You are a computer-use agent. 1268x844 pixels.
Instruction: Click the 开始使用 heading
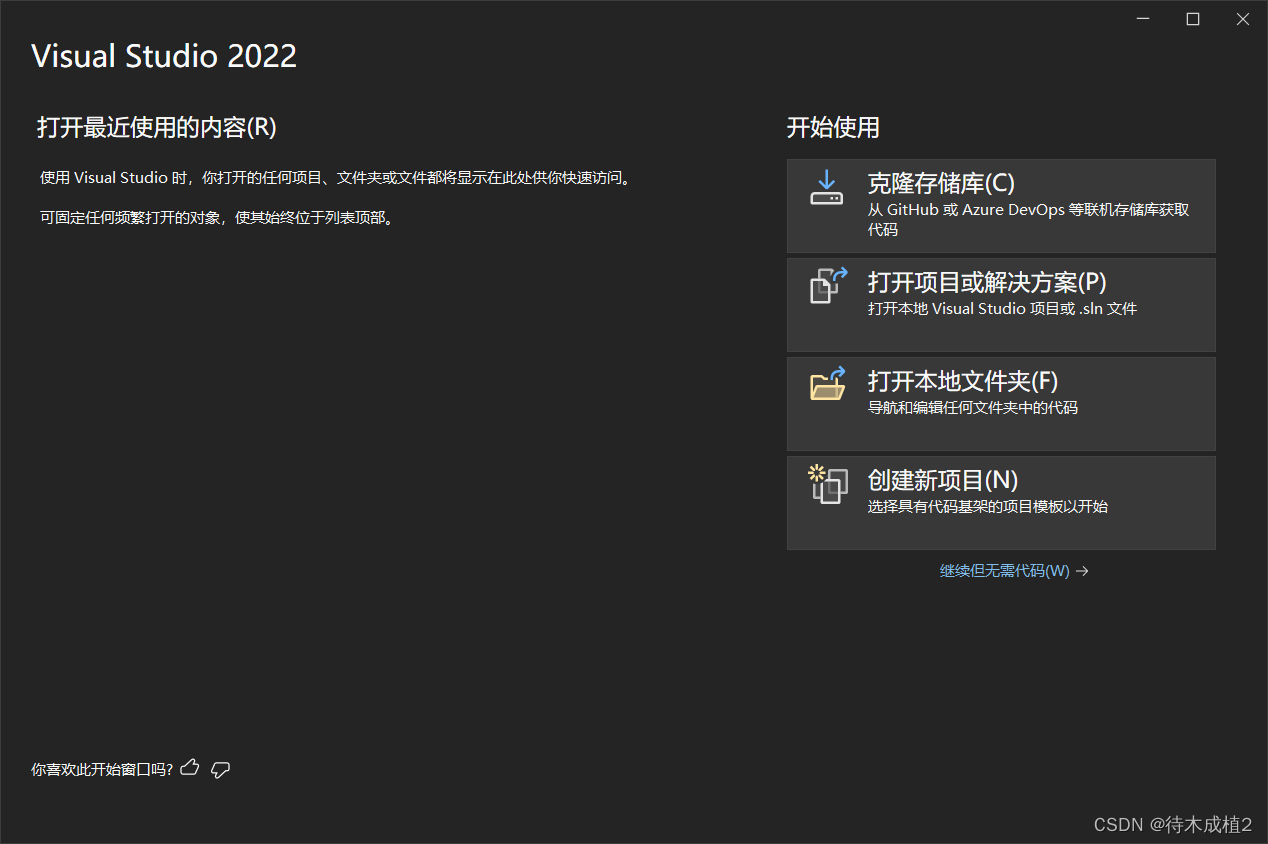point(833,128)
